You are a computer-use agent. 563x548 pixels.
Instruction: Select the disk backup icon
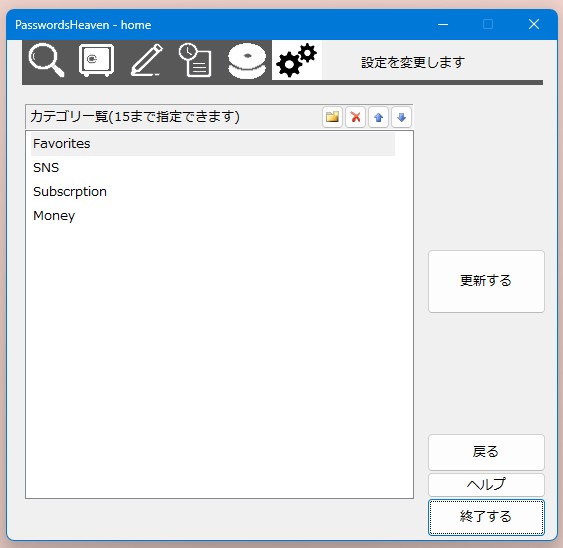(247, 61)
